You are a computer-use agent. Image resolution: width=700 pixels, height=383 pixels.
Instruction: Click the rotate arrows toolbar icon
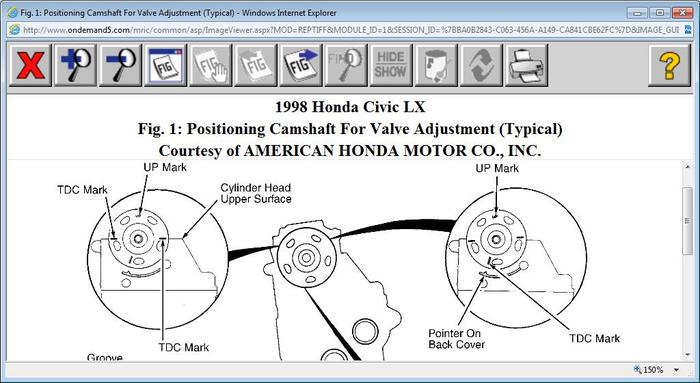481,65
